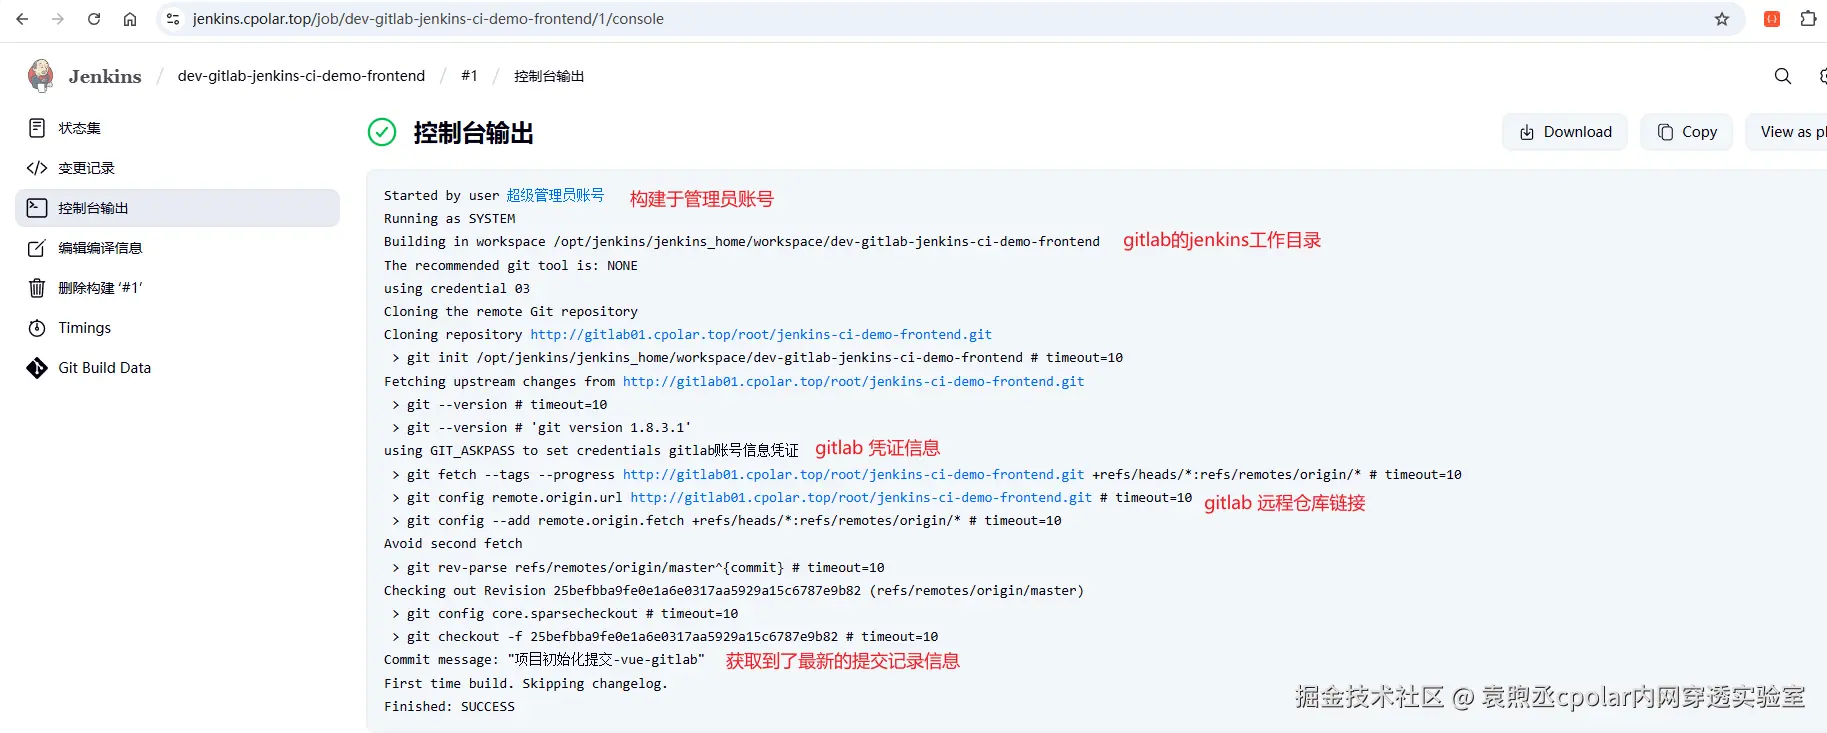Click the trash icon for 删除构建 '#1'
Image resolution: width=1827 pixels, height=733 pixels.
point(37,288)
